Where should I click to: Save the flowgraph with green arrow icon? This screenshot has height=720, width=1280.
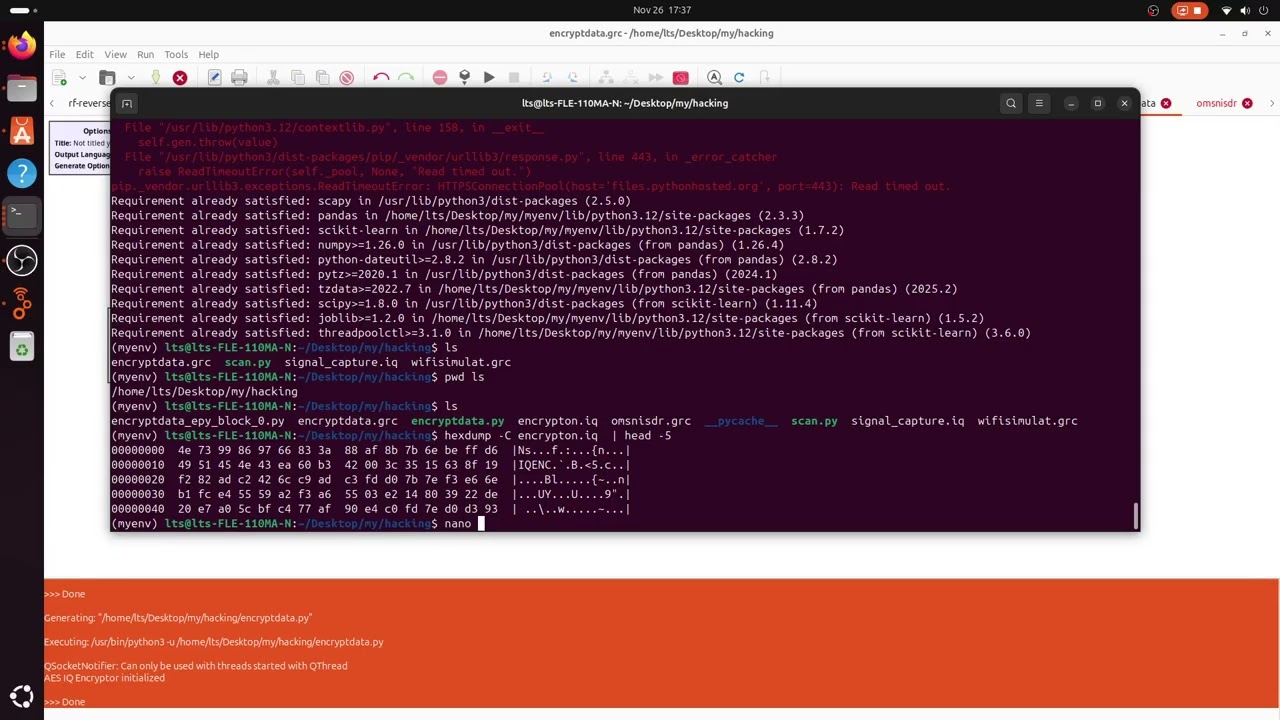click(155, 78)
